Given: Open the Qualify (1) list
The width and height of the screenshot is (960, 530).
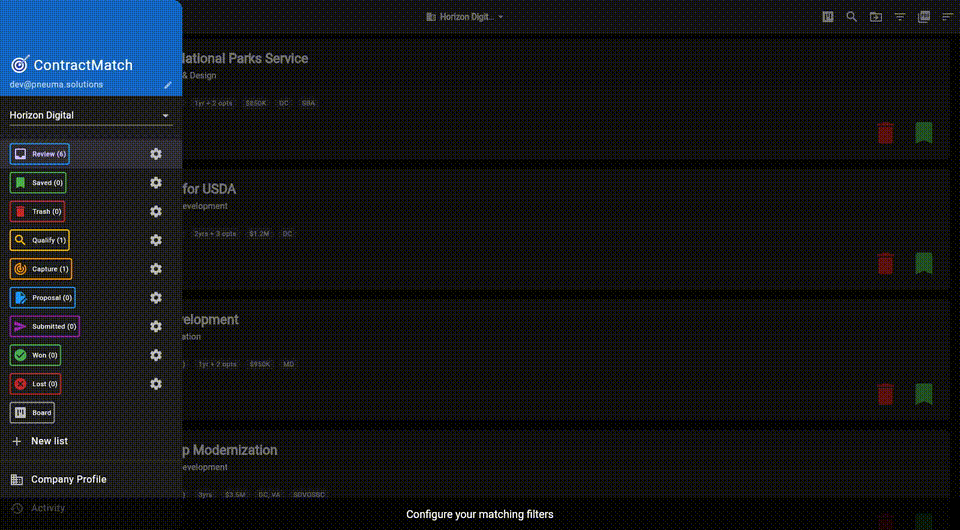Looking at the screenshot, I should click(39, 241).
